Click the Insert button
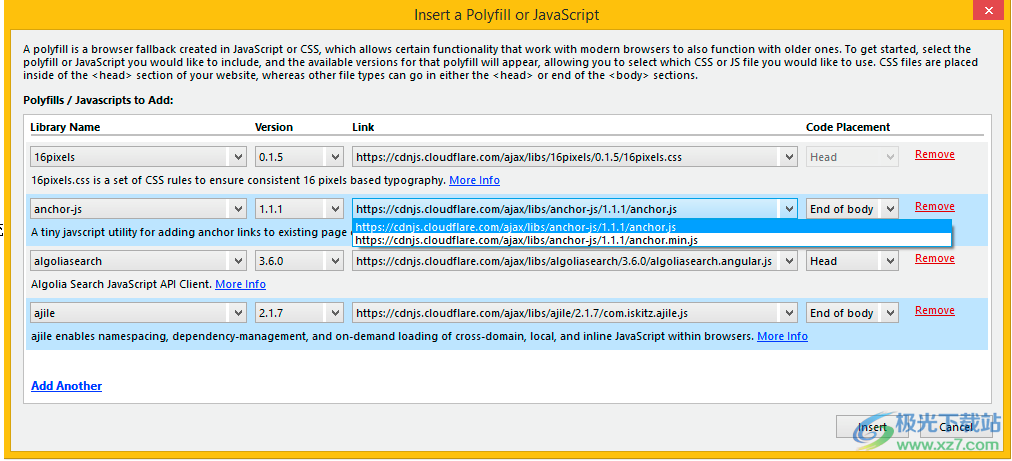This screenshot has height=461, width=1012. click(872, 427)
